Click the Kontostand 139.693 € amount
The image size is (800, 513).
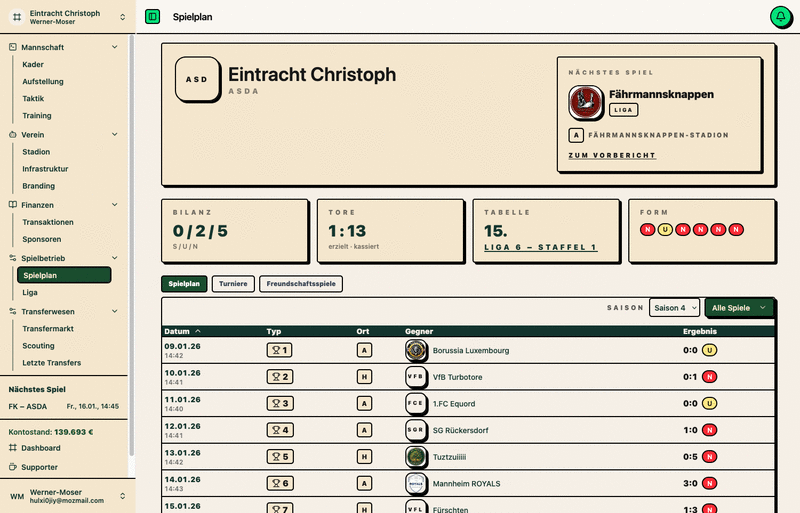[74, 432]
